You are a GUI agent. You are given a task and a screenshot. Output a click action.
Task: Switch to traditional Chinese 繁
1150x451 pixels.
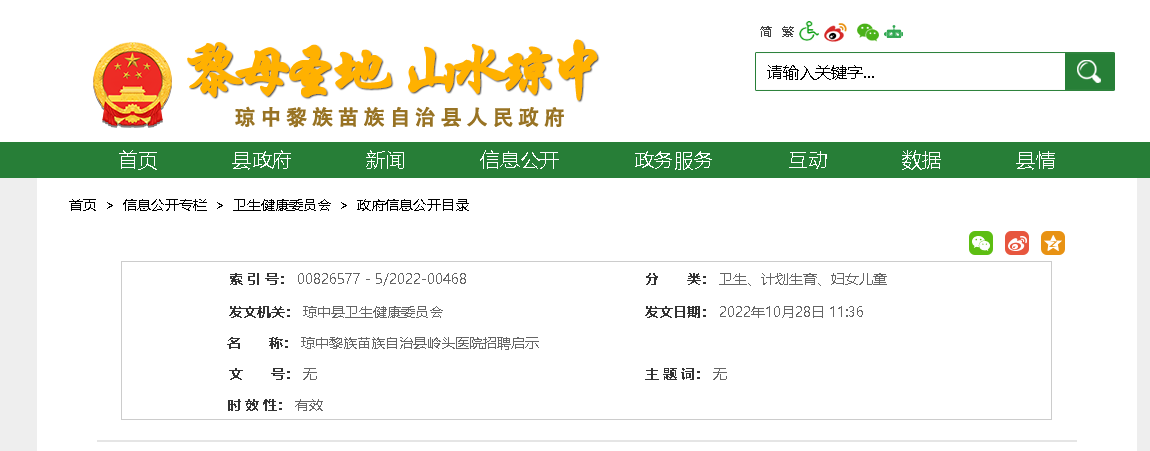click(x=788, y=32)
